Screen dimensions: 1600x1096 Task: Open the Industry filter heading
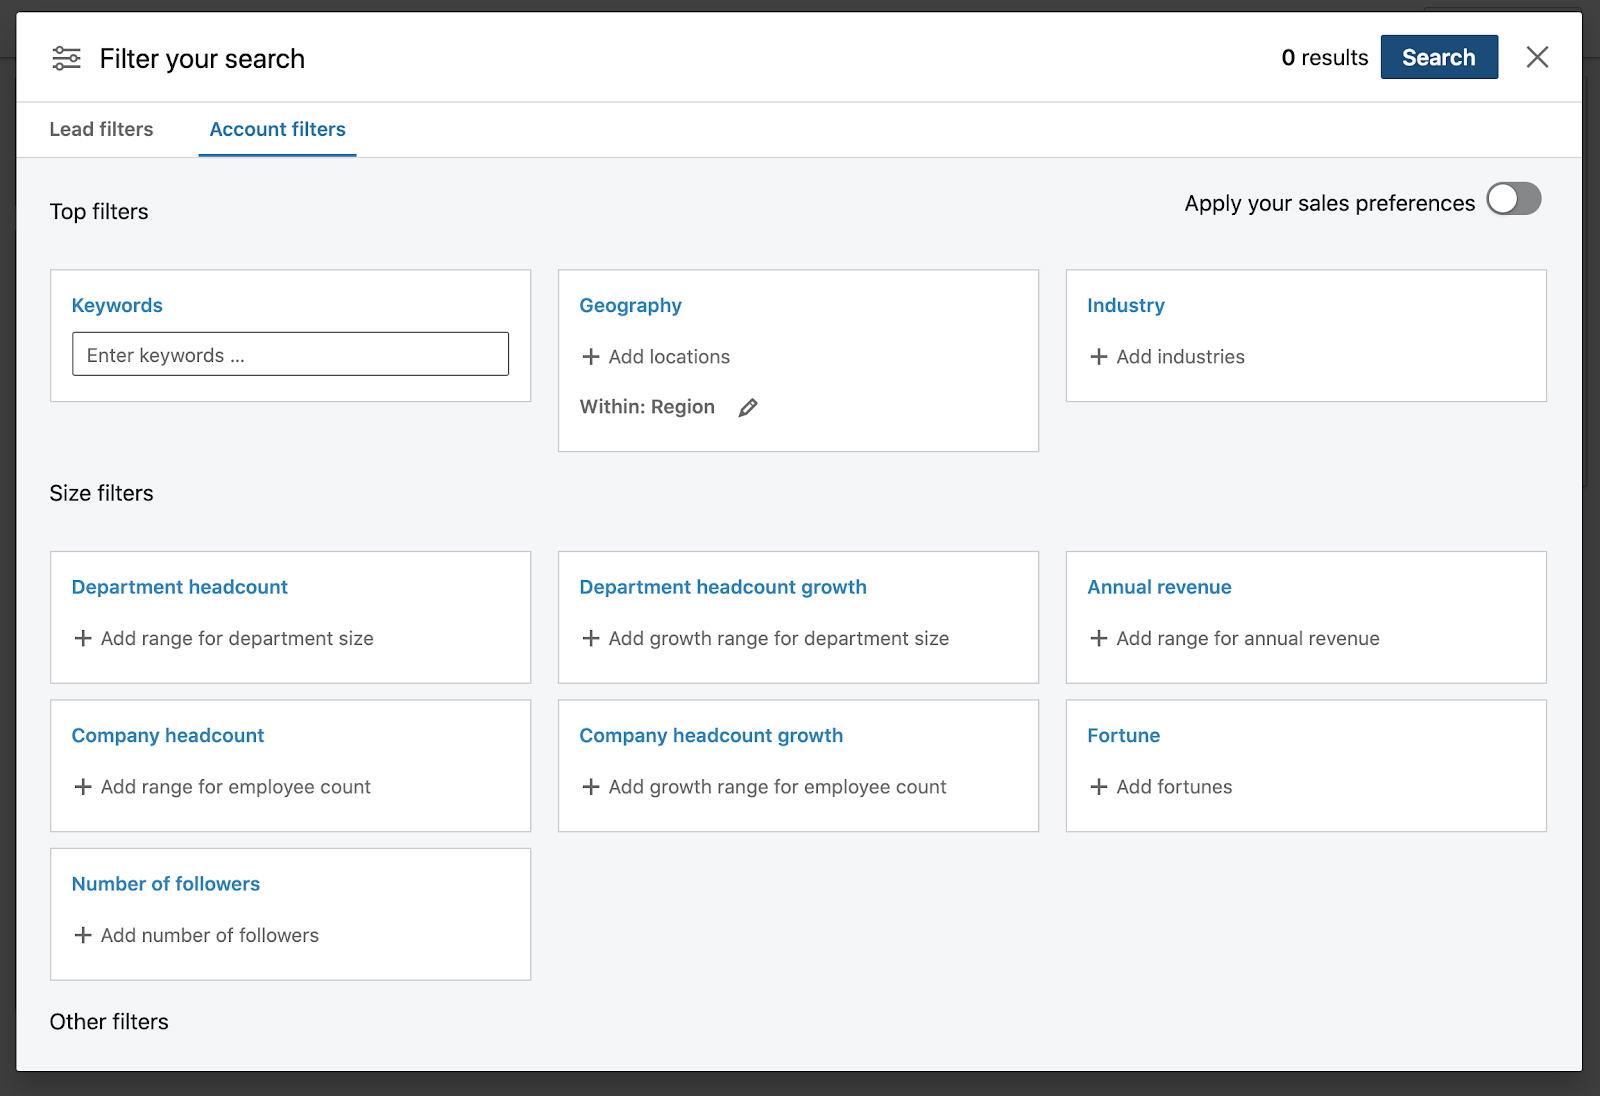pos(1126,305)
